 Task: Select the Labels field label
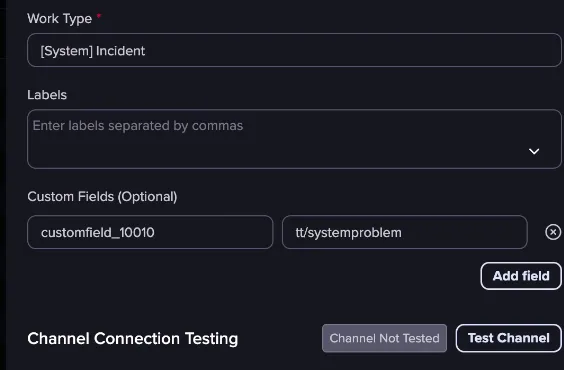(47, 95)
